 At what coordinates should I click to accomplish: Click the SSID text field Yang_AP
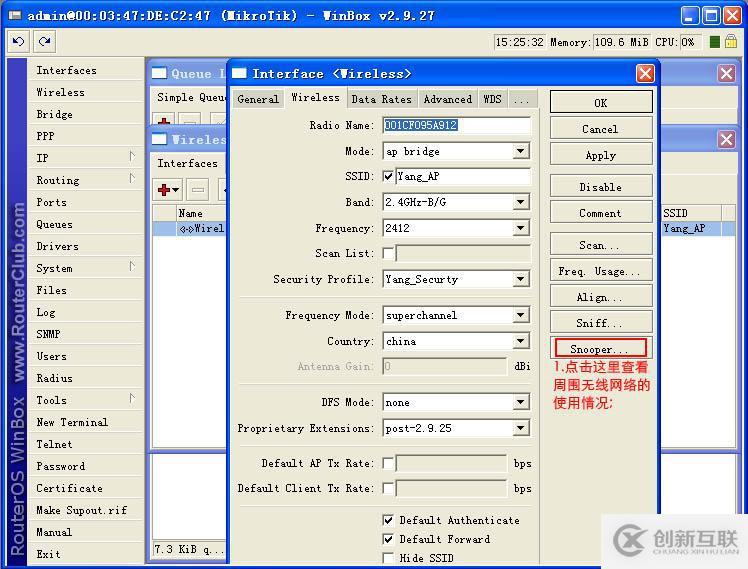point(463,176)
